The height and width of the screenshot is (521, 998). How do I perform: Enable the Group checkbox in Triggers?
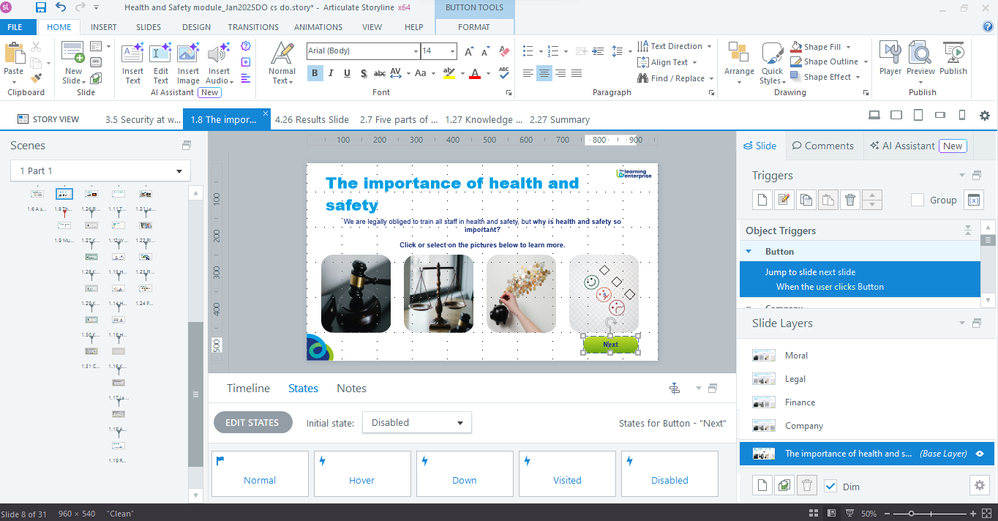(x=918, y=200)
